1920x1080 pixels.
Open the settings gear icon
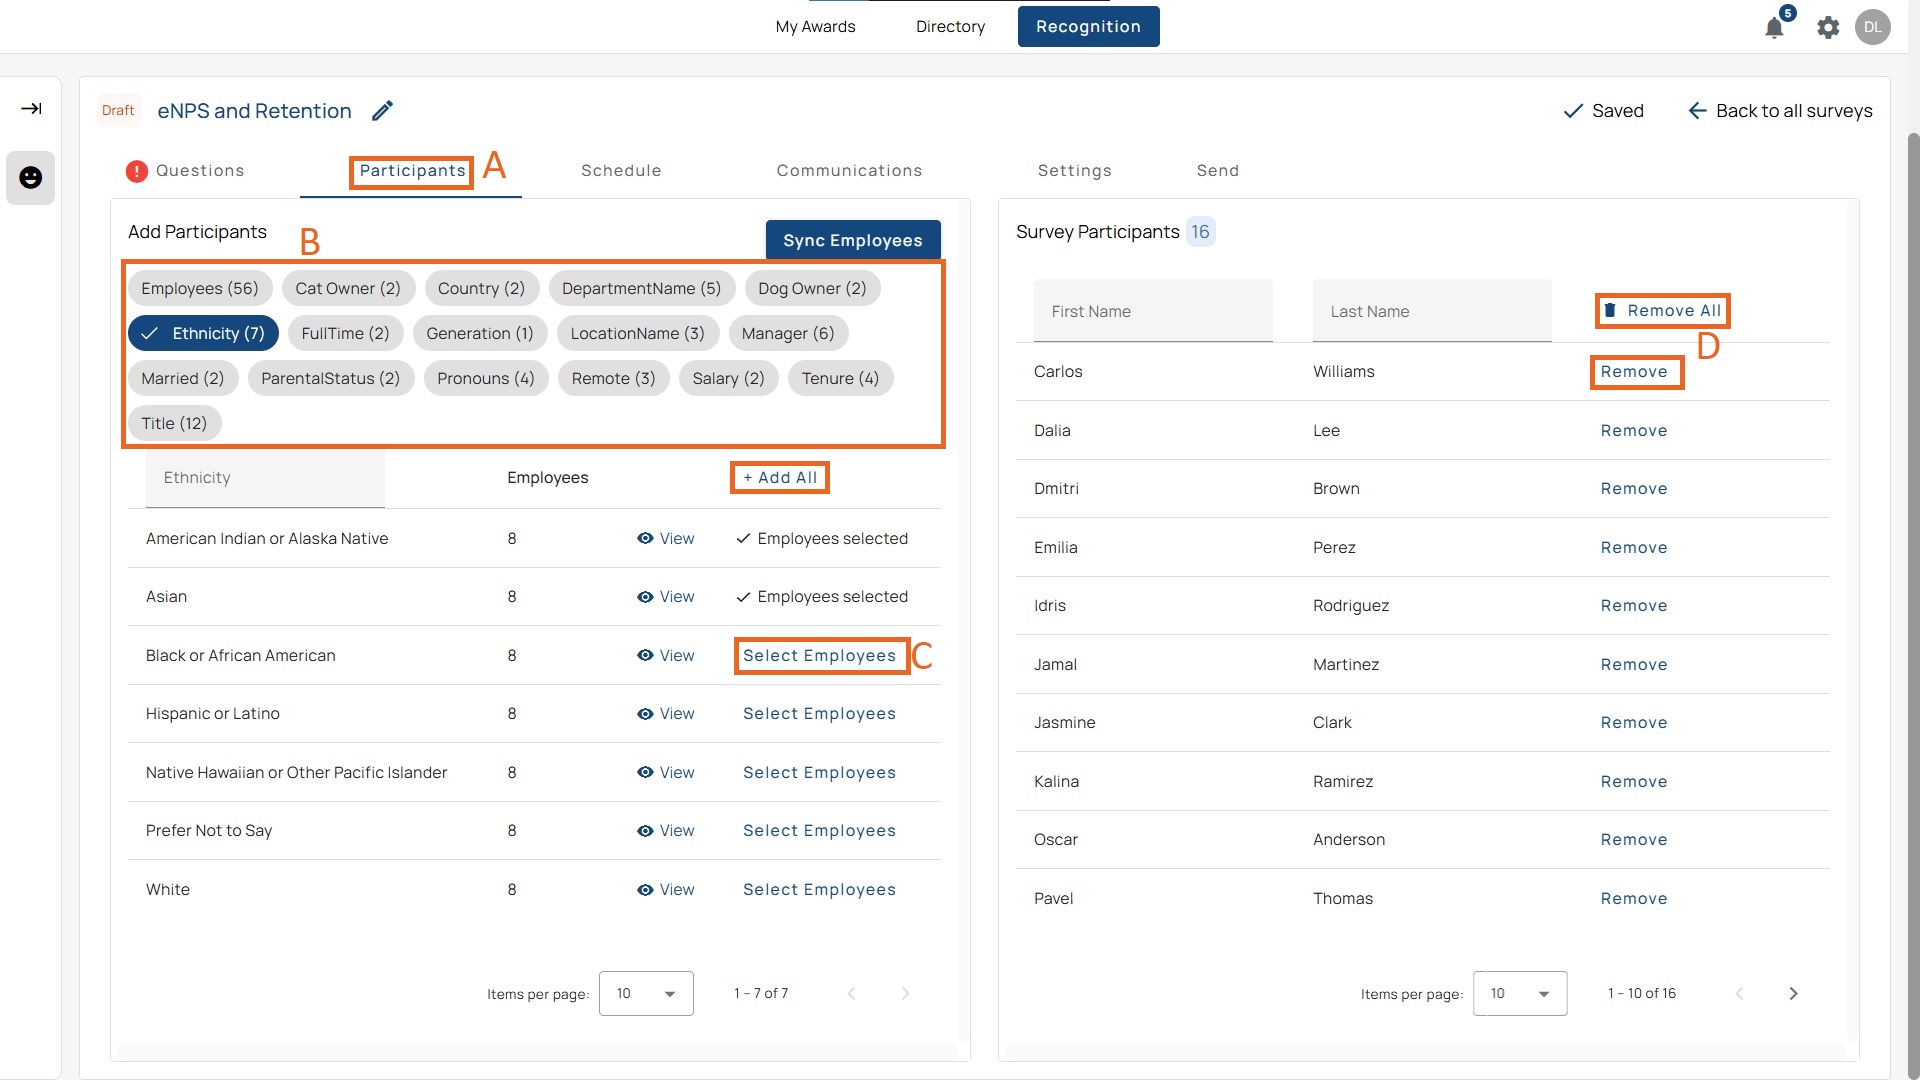[1828, 27]
